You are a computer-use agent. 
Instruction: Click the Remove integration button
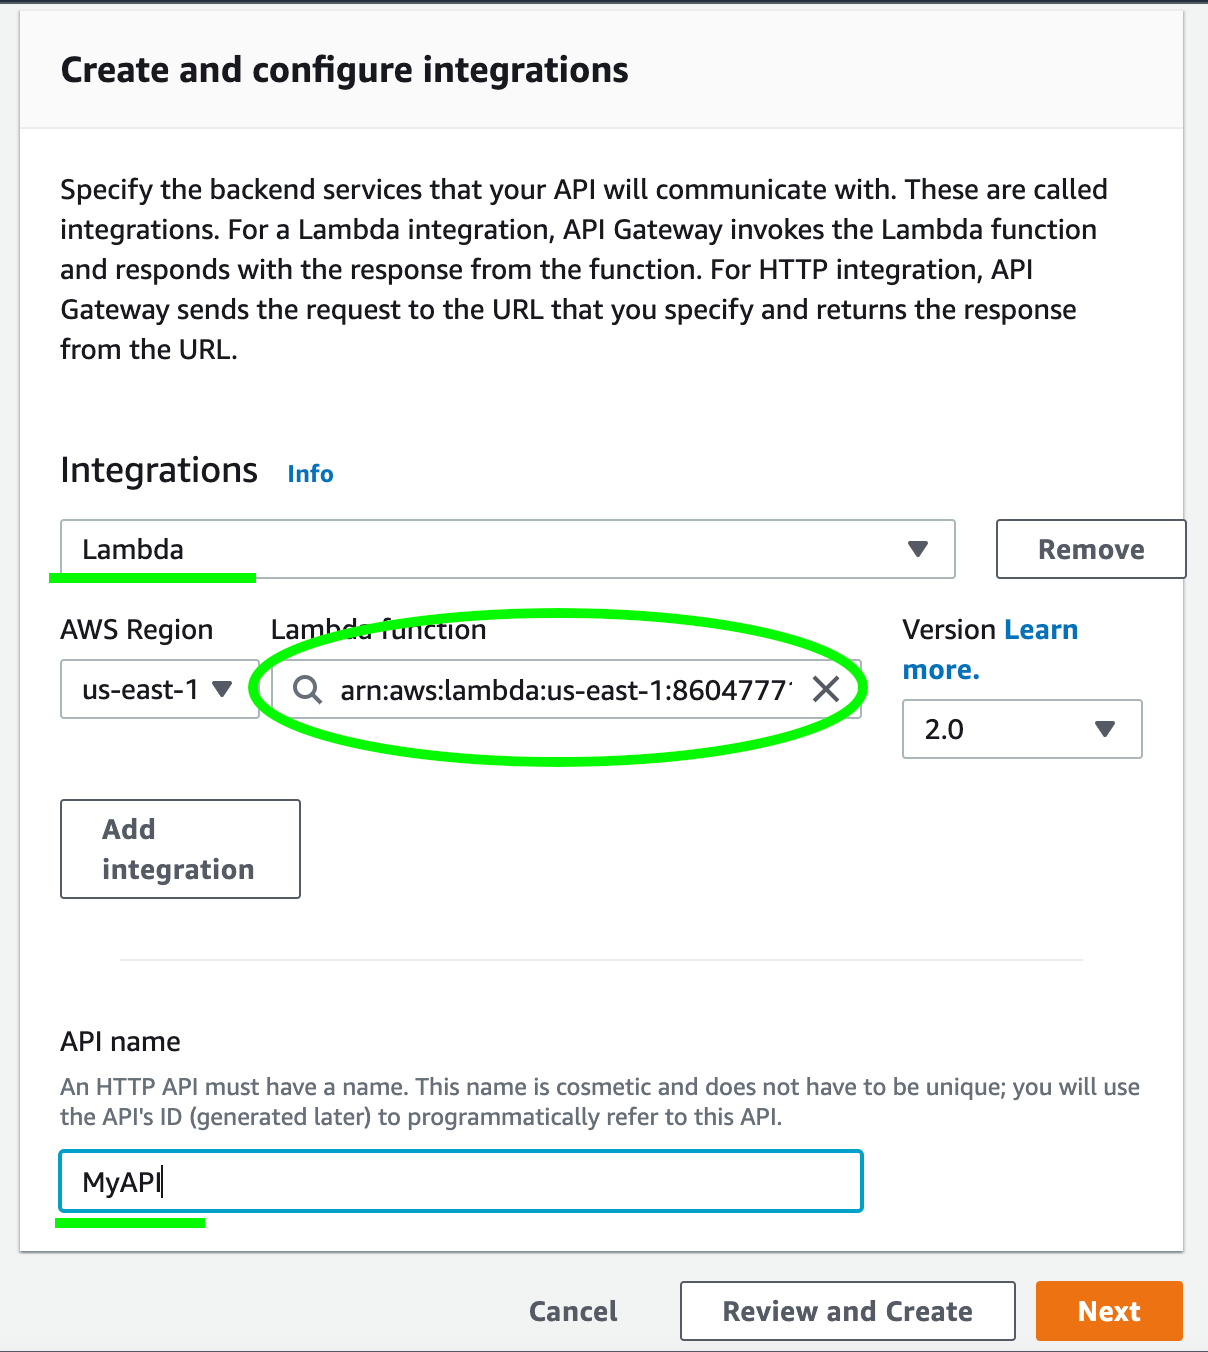[x=1090, y=549]
